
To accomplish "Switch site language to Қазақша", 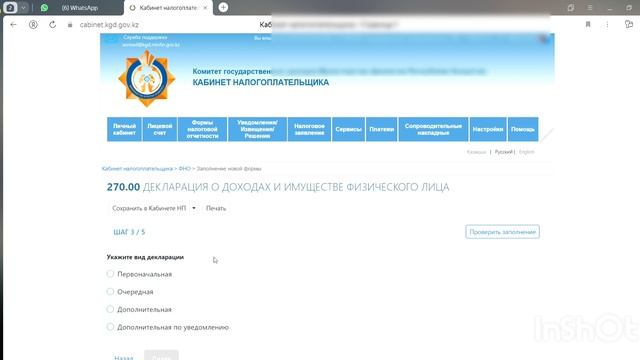I will click(x=476, y=152).
